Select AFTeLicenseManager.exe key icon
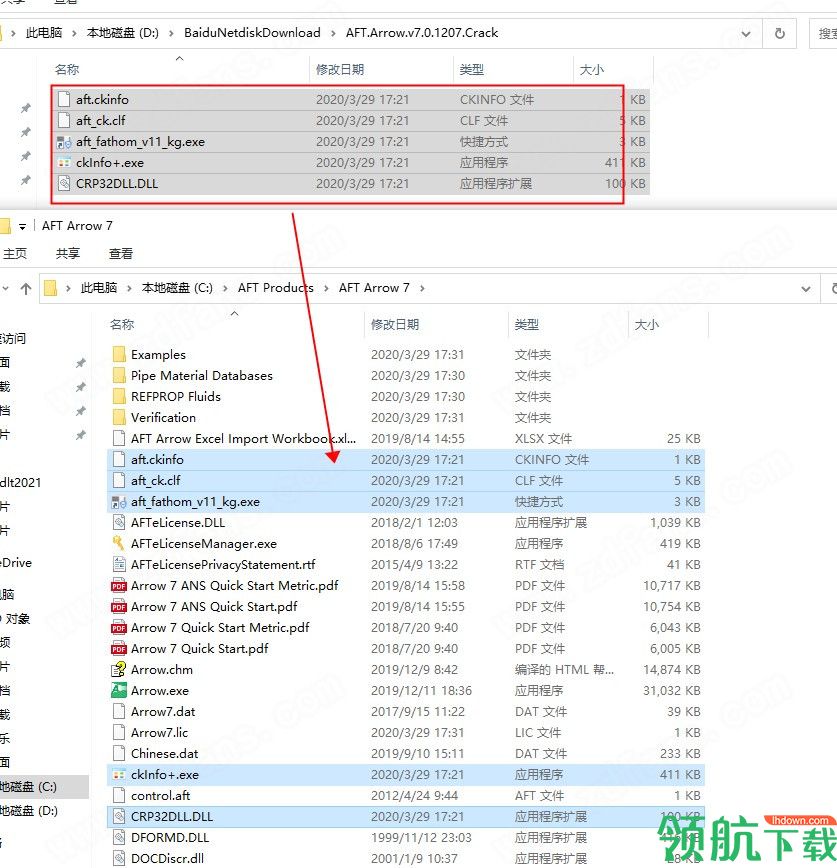 (x=119, y=544)
